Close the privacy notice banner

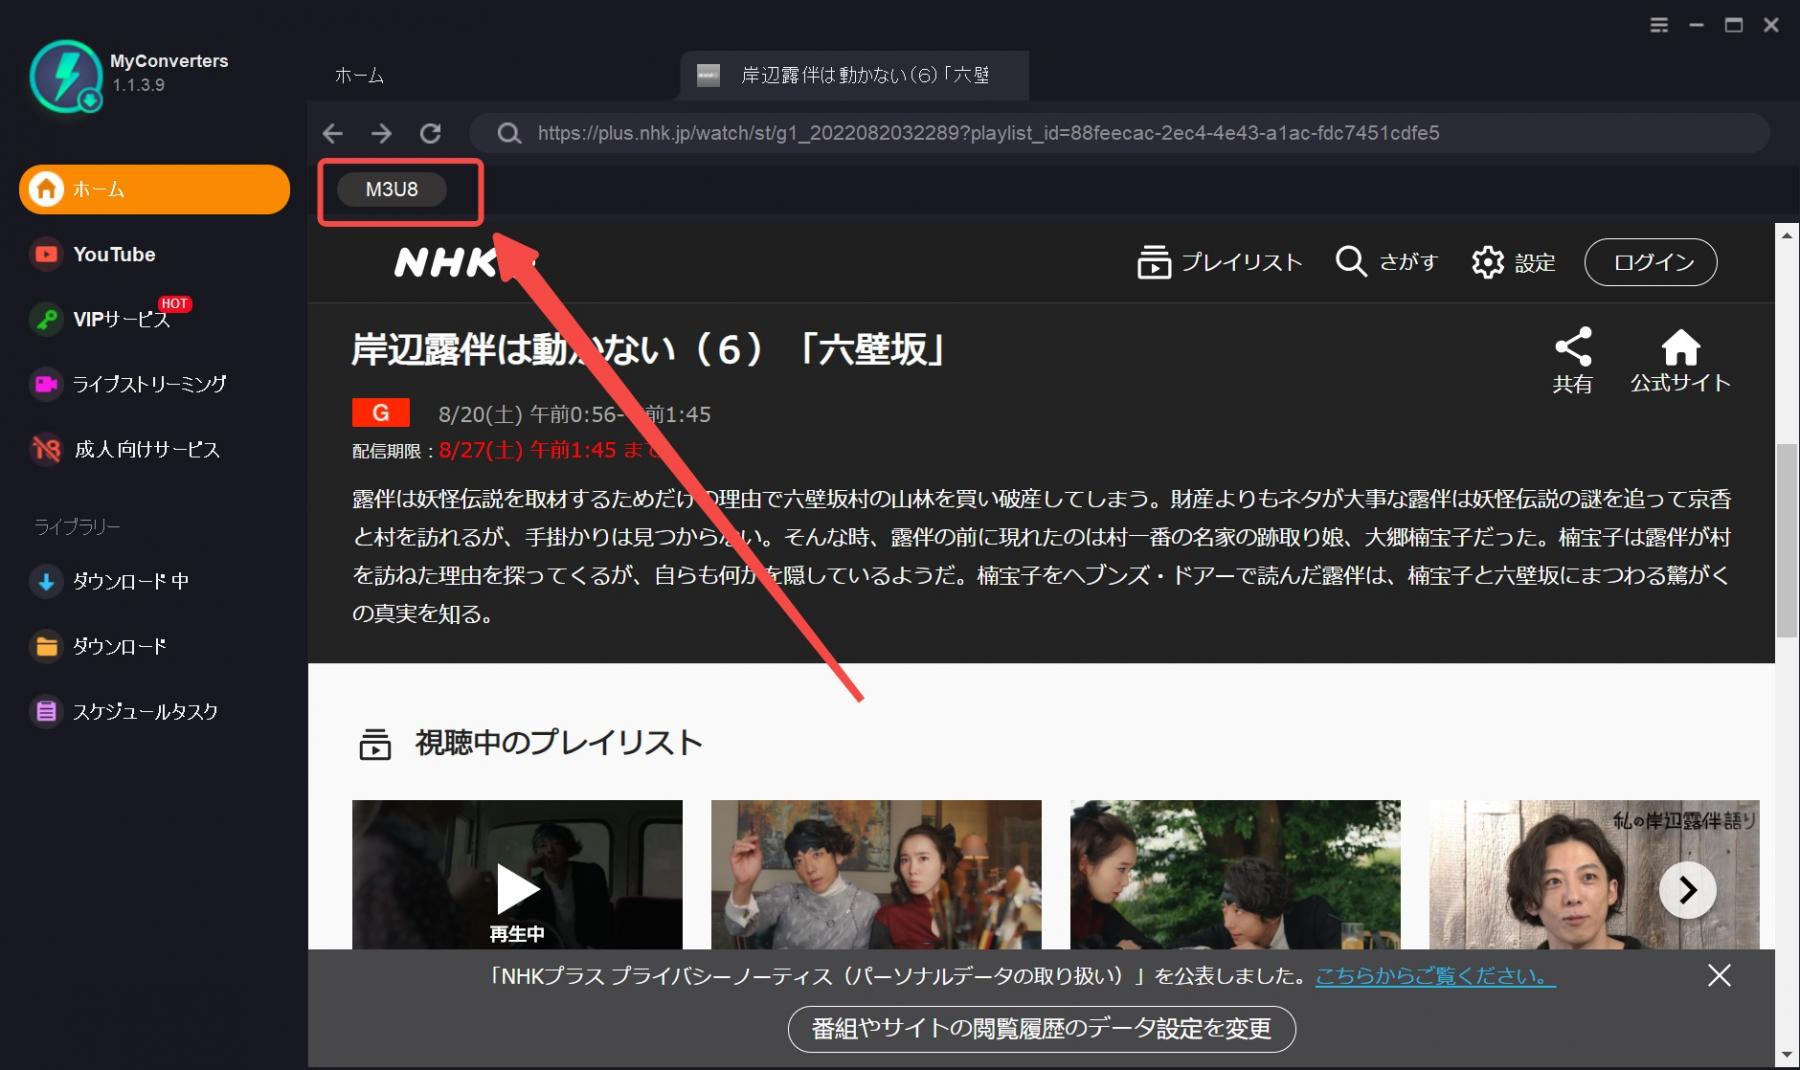coord(1719,975)
